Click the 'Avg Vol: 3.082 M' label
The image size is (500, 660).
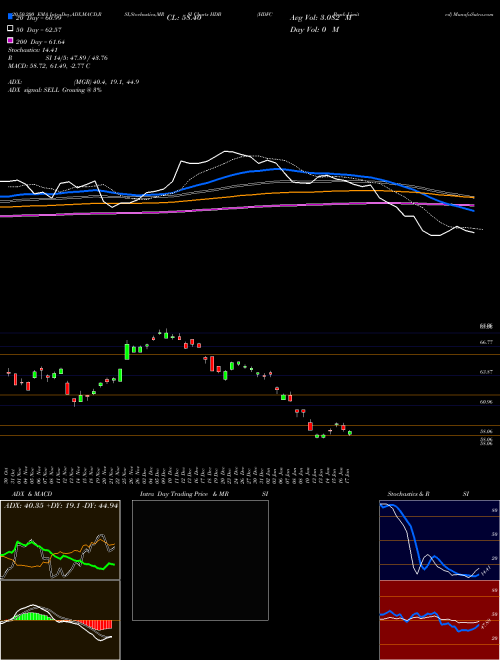pyautogui.click(x=321, y=18)
